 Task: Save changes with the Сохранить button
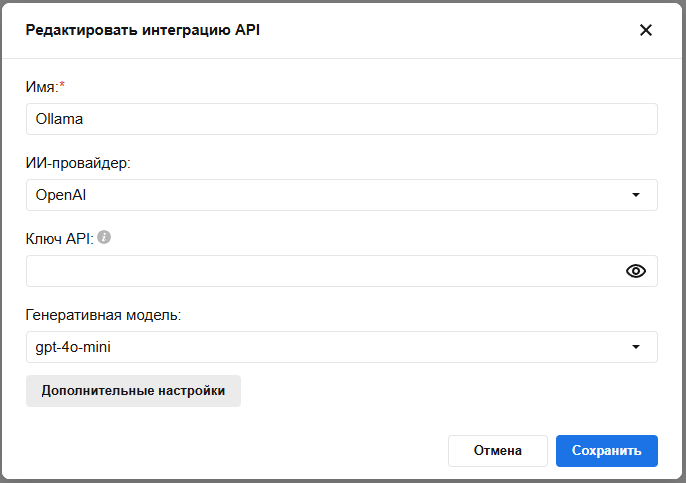click(x=606, y=451)
